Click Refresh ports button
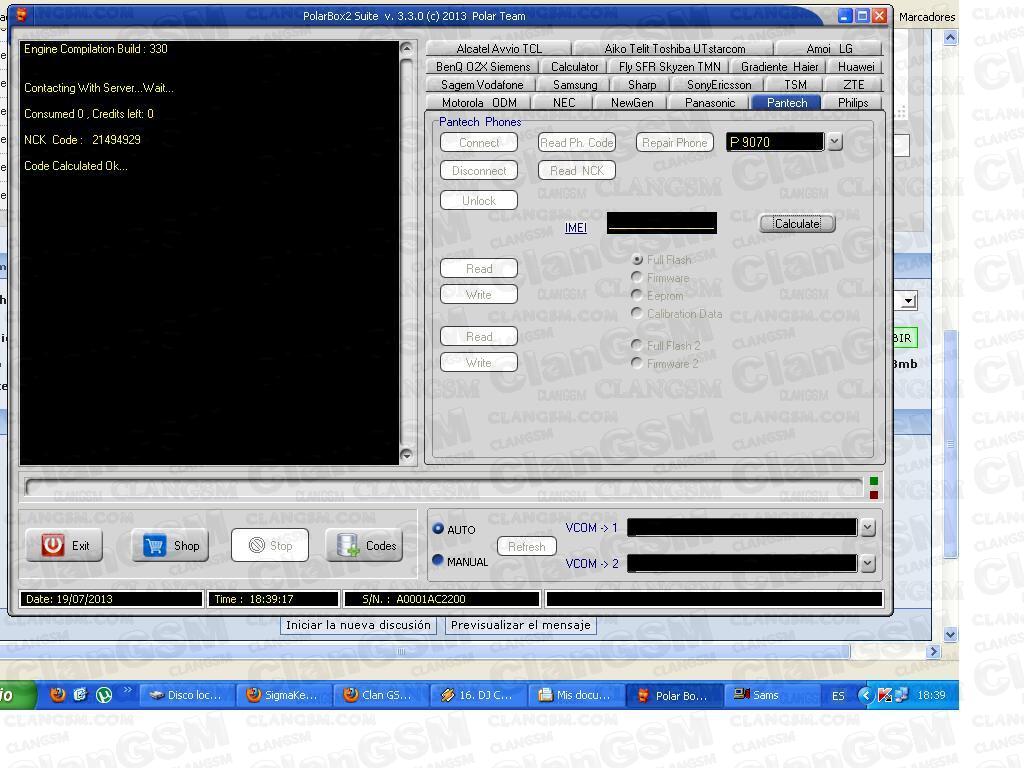The height and width of the screenshot is (768, 1024). click(x=526, y=546)
